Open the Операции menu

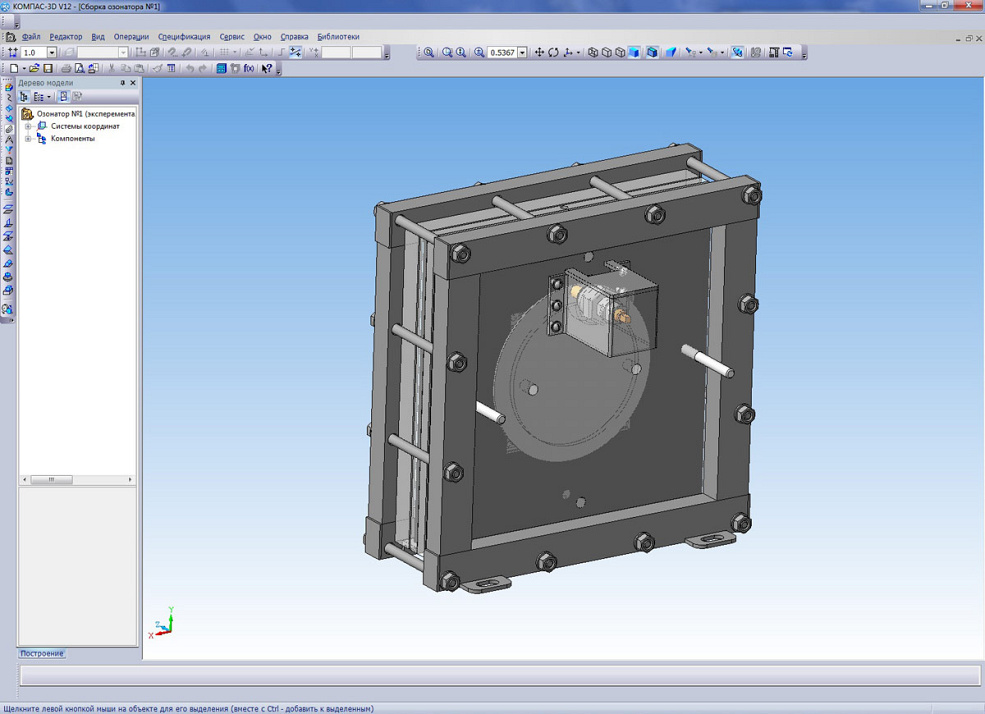(131, 37)
